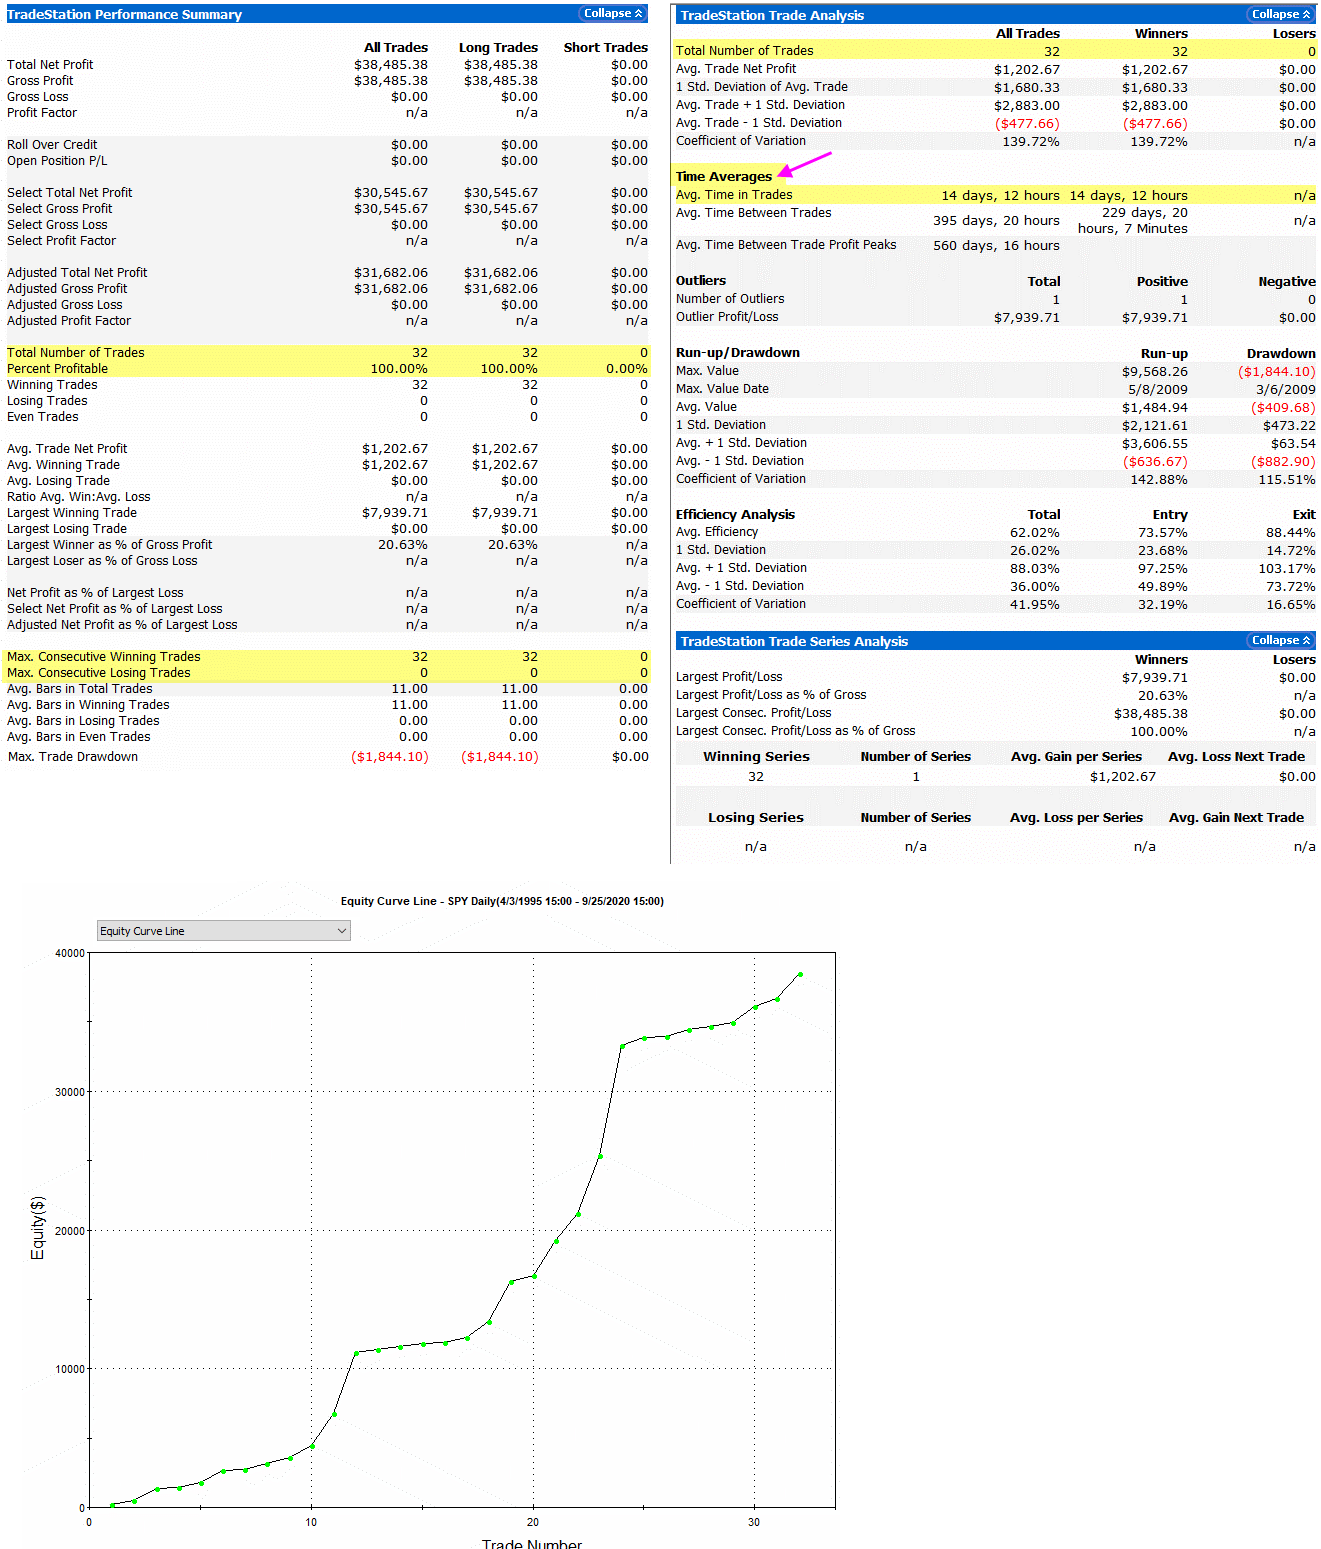The image size is (1321, 1549).
Task: Click the Run-up/Drawdown heading
Action: click(738, 353)
